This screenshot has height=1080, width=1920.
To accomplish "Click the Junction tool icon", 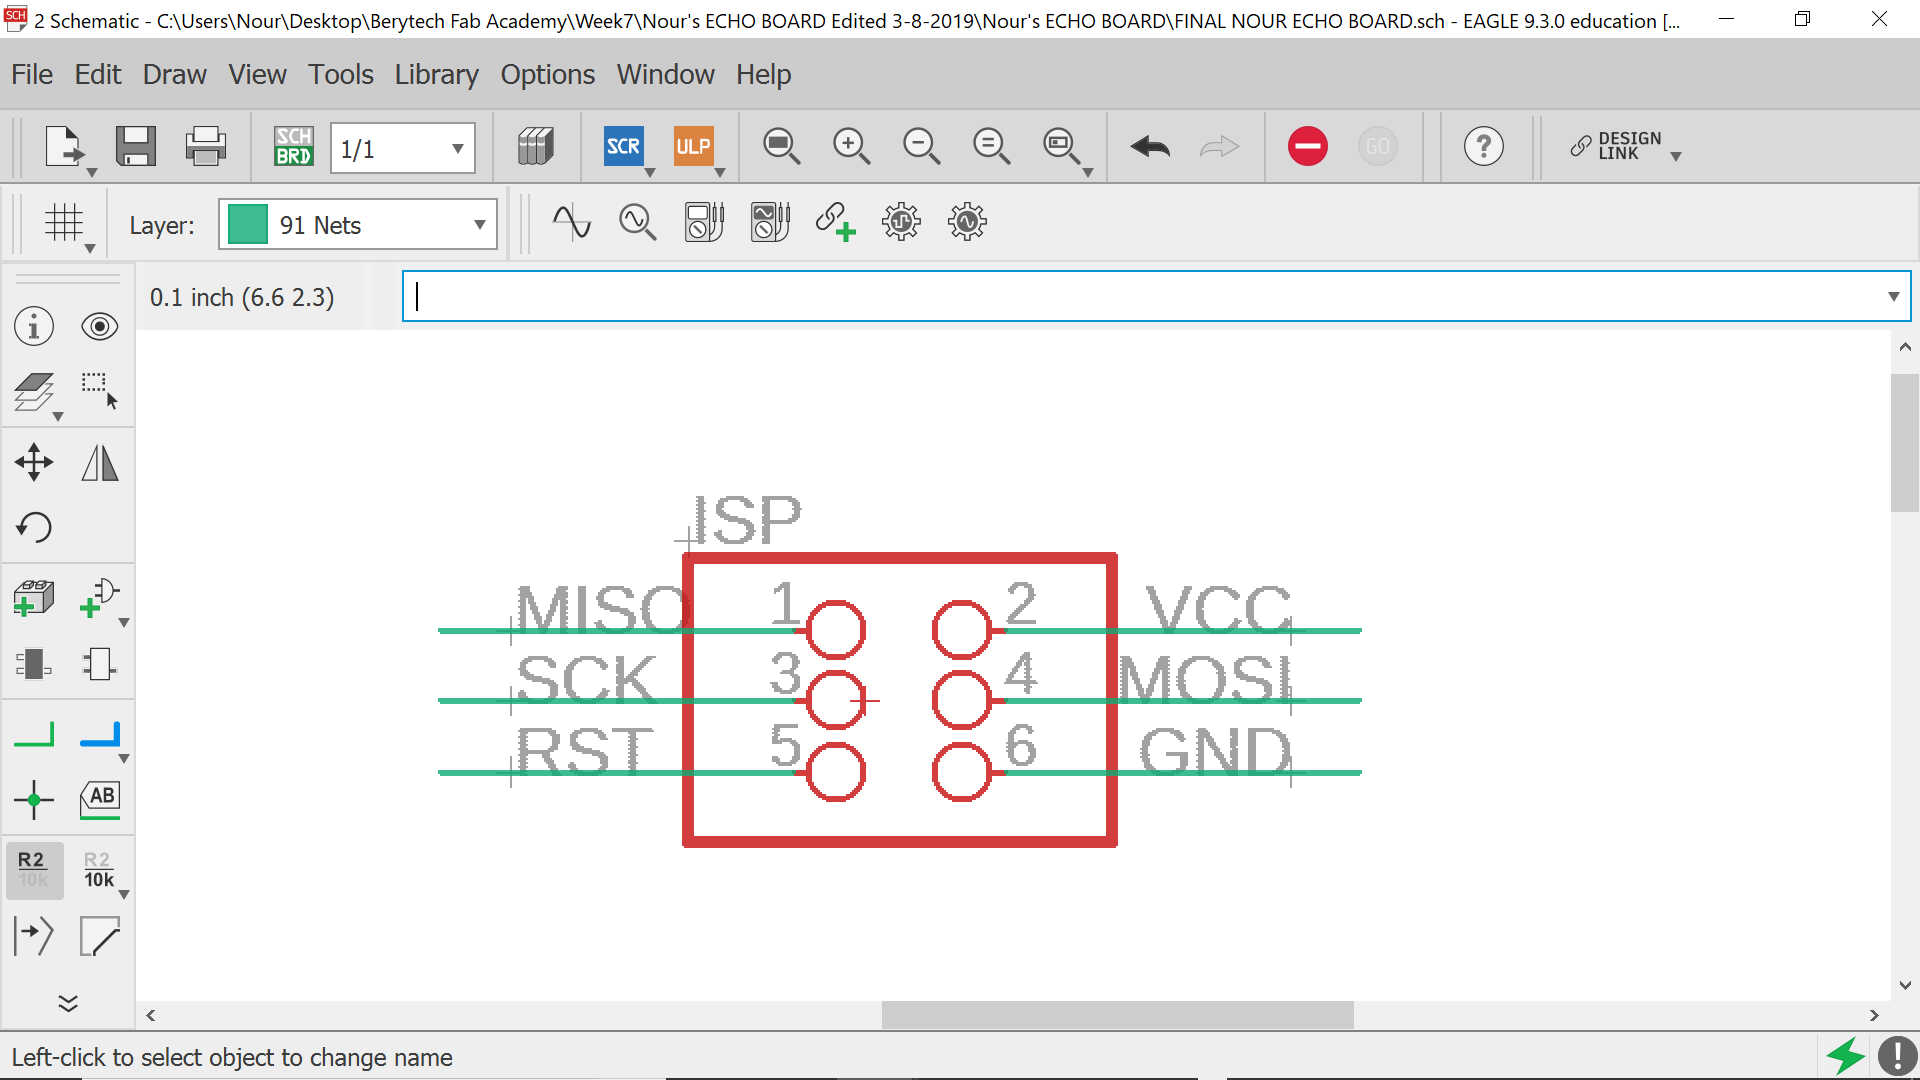I will [x=34, y=799].
